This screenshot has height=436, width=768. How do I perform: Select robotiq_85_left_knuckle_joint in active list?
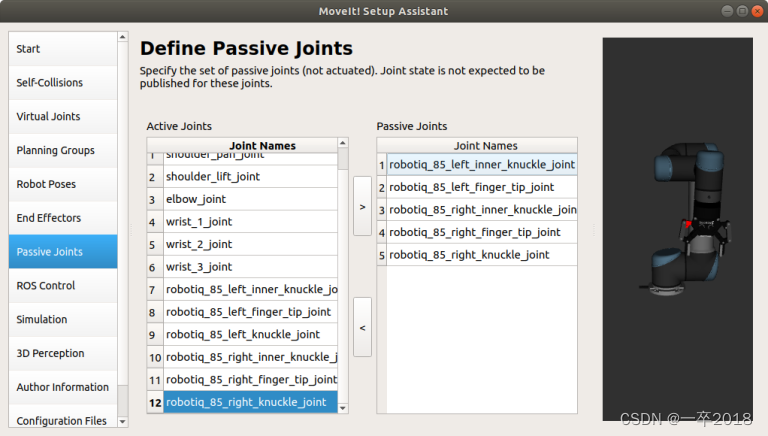click(242, 335)
